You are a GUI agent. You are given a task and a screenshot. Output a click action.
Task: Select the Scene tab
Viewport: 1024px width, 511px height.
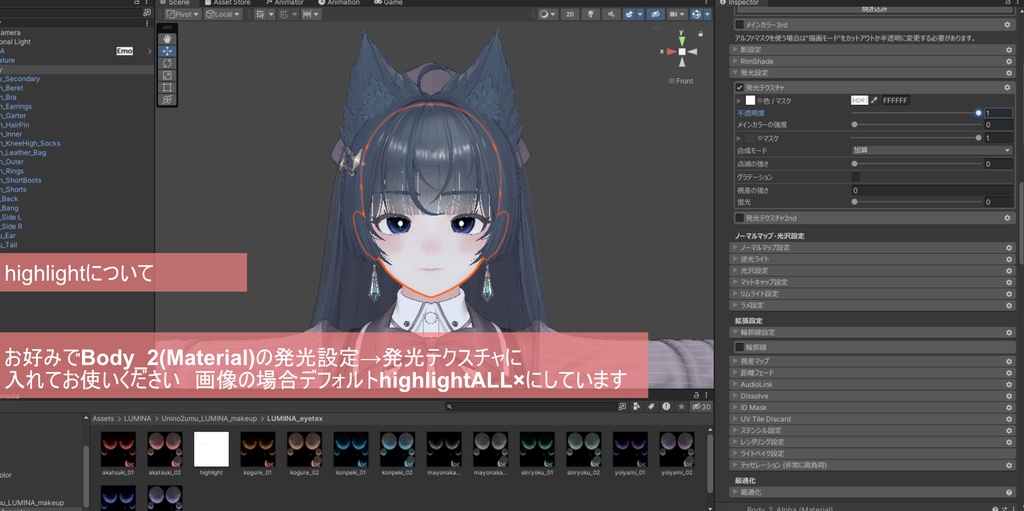coord(174,3)
